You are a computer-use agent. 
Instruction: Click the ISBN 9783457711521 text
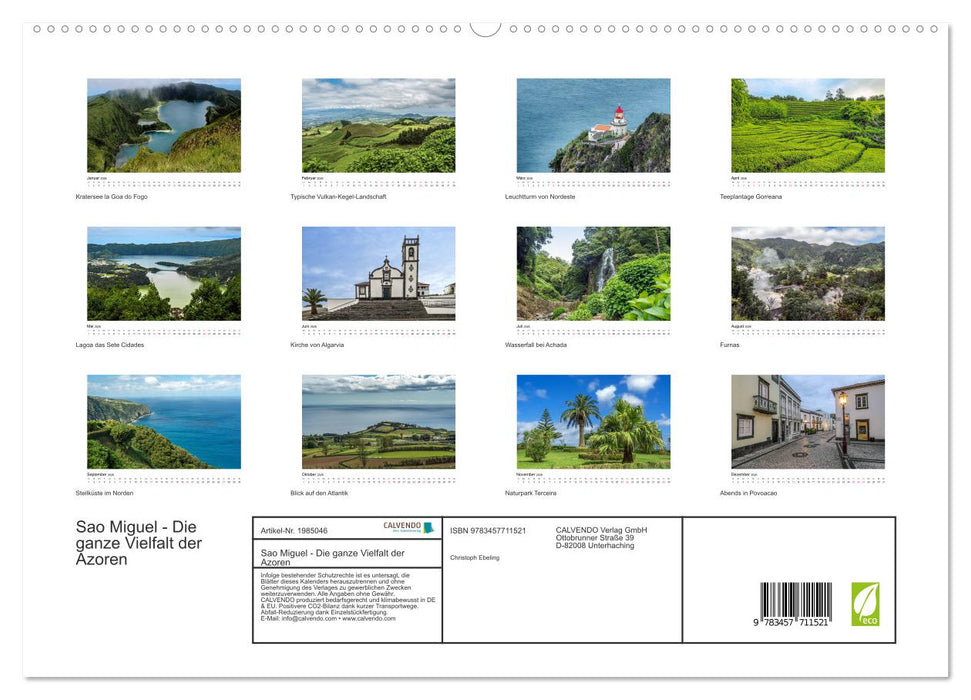coord(490,530)
